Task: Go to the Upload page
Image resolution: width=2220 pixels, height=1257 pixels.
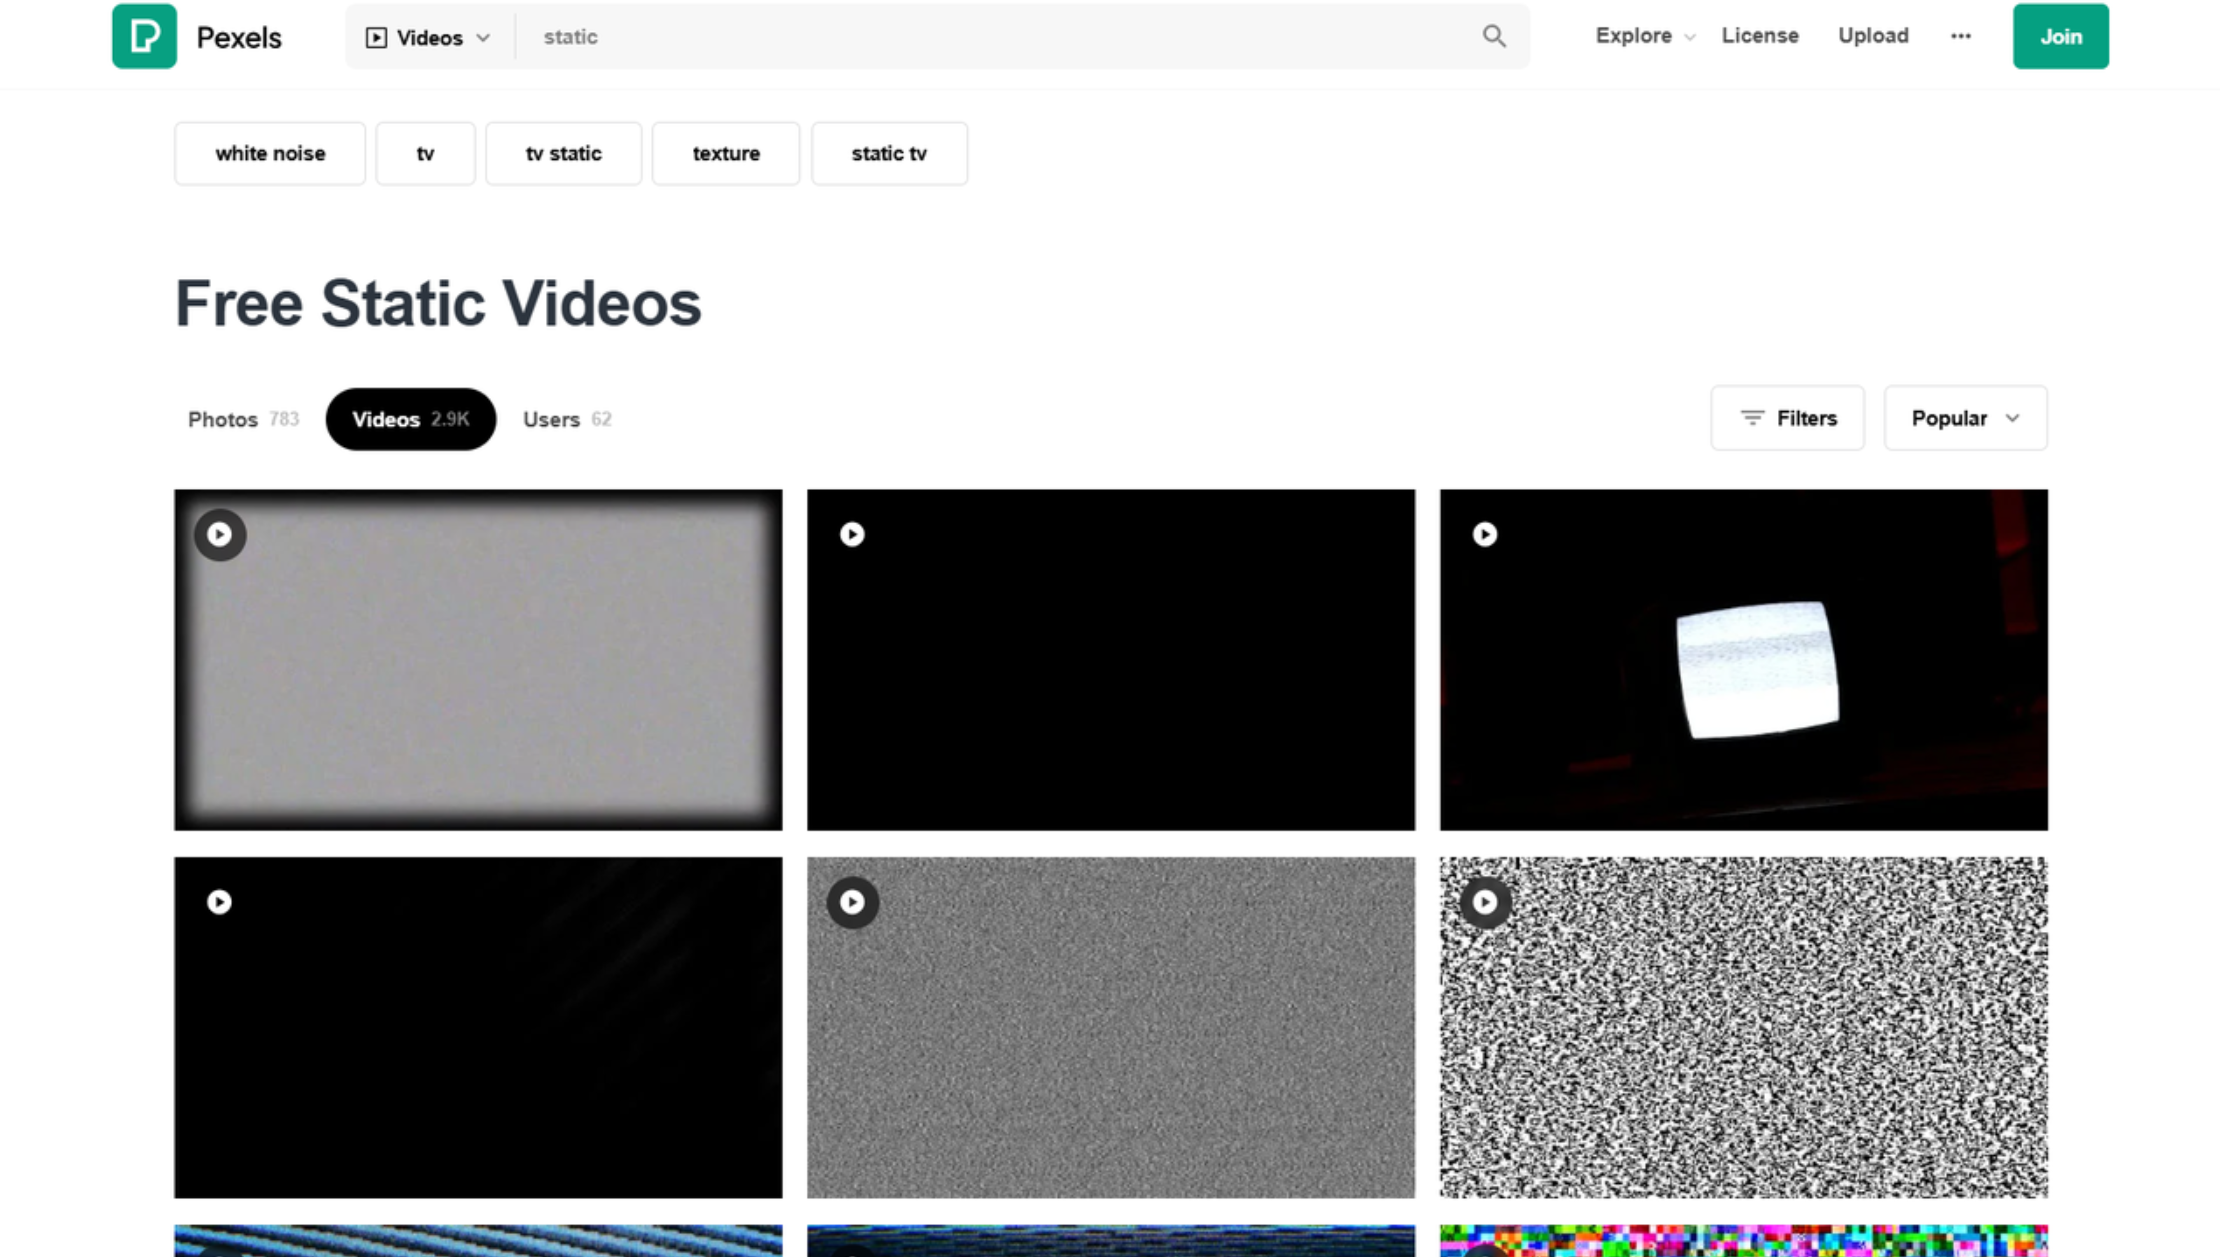Action: [1872, 36]
